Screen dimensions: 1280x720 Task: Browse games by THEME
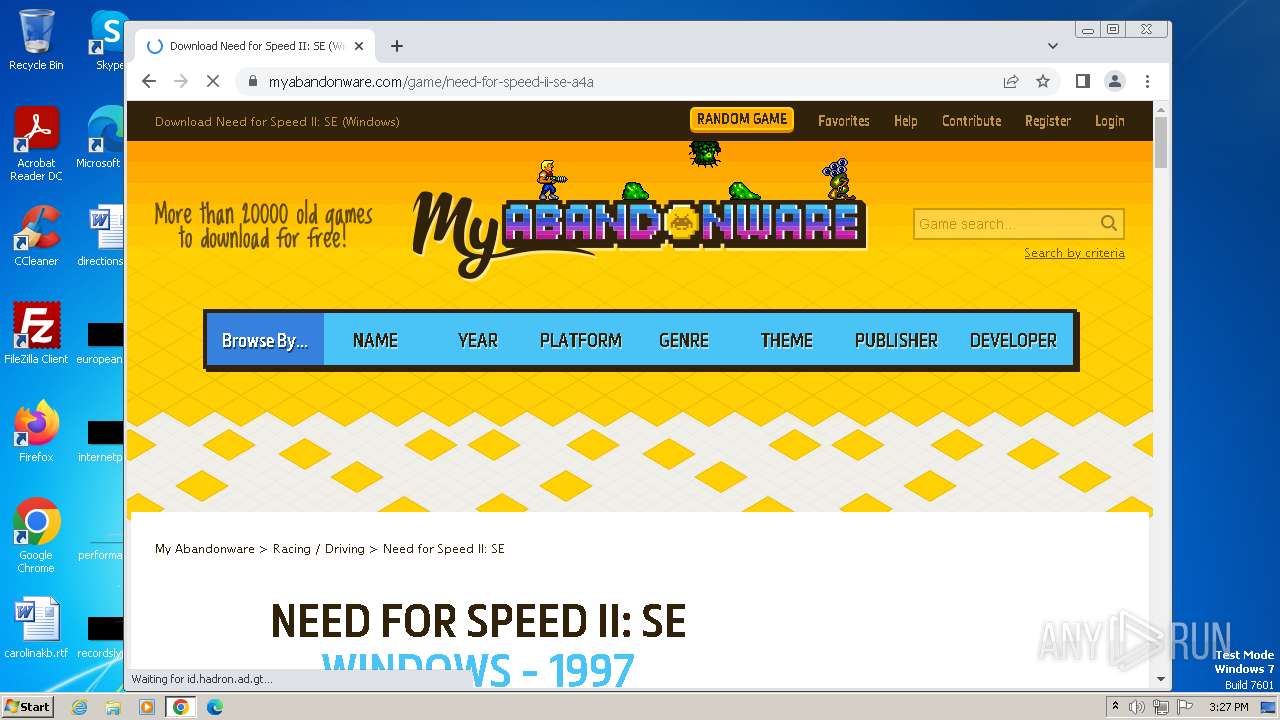pos(787,341)
